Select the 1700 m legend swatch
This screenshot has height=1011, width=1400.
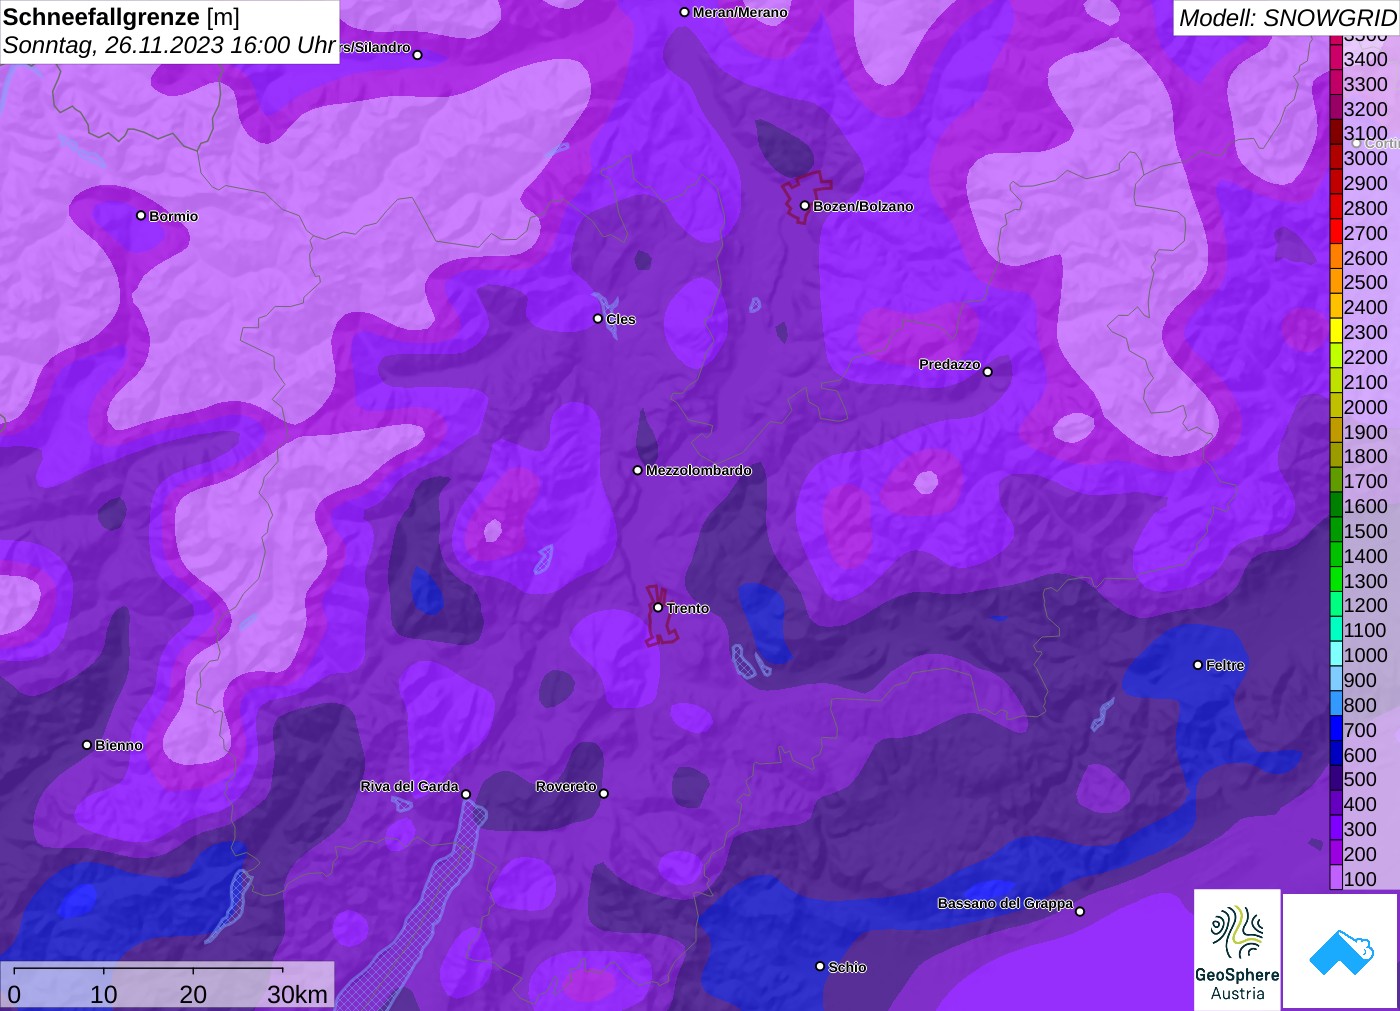click(1335, 480)
